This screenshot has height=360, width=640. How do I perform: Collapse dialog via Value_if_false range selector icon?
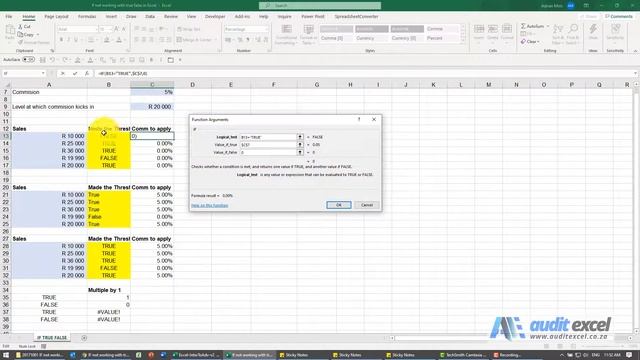tap(300, 152)
